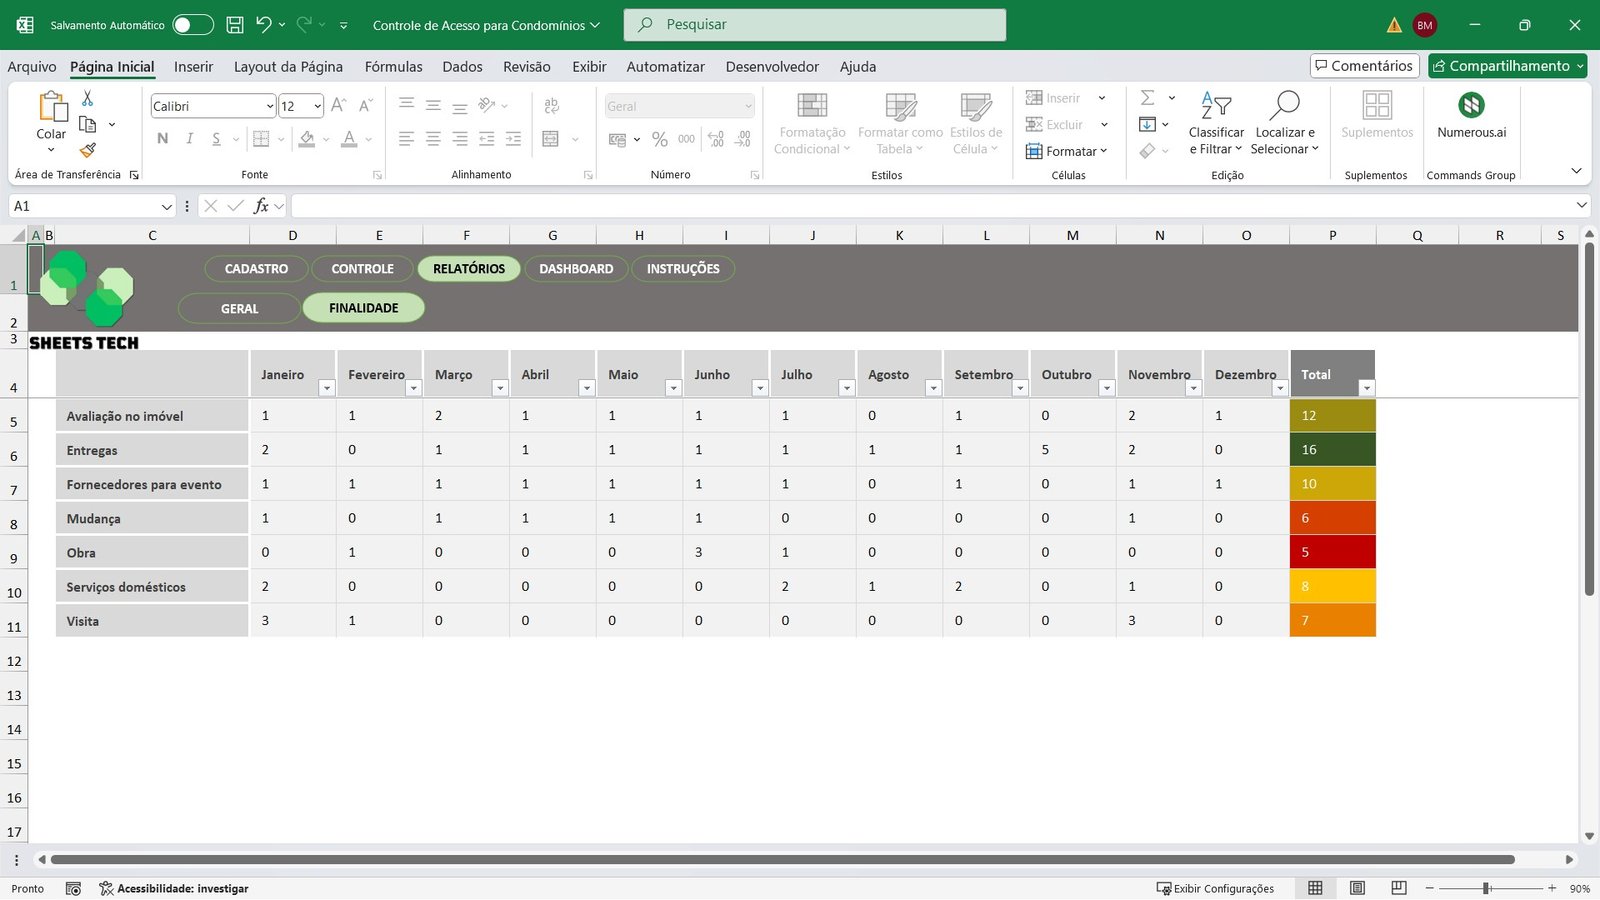Click the AutoSum sigma icon

1148,97
